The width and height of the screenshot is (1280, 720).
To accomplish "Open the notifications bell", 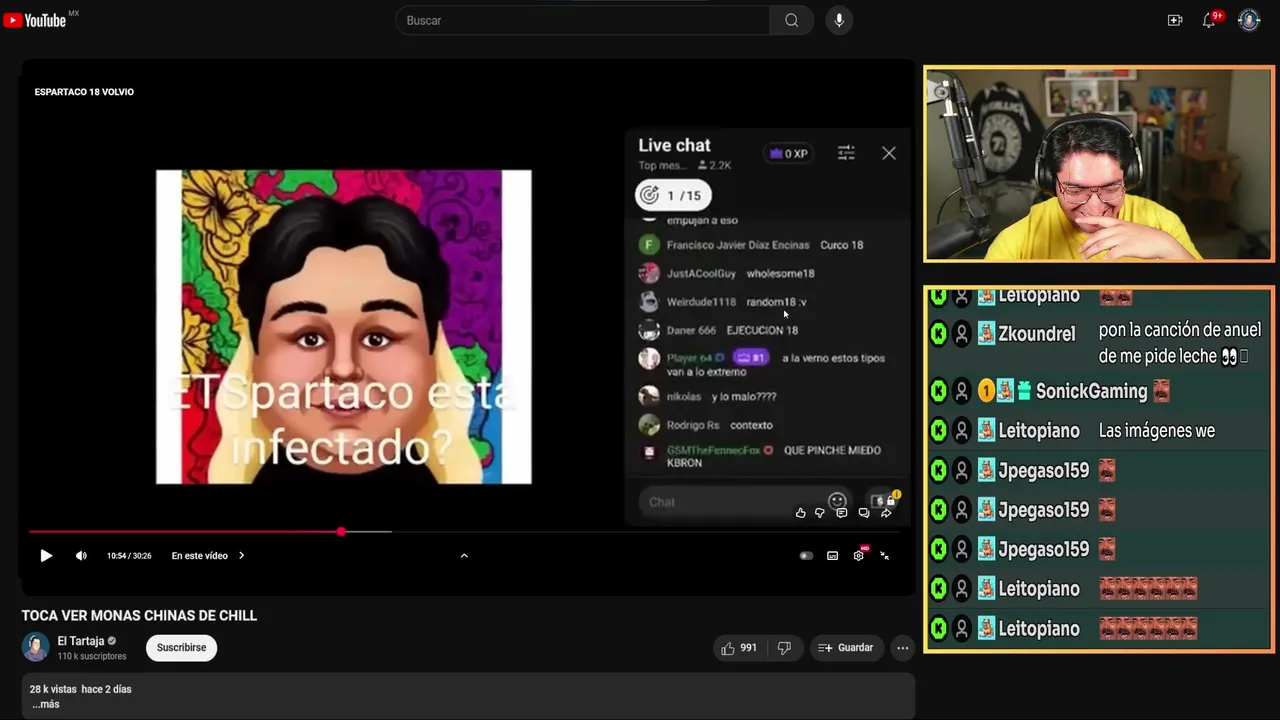I will tap(1209, 20).
